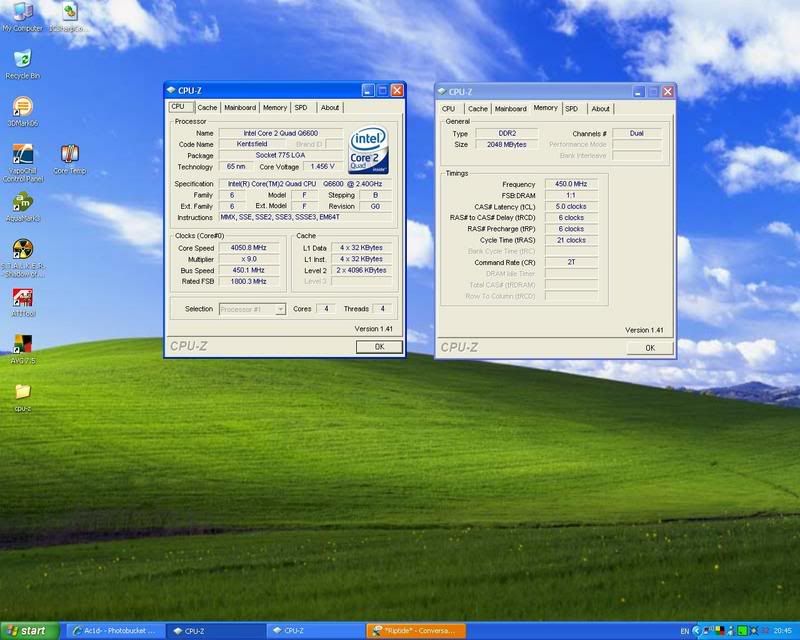The height and width of the screenshot is (640, 800).
Task: Open About tab in left CPU-Z window
Action: (330, 108)
